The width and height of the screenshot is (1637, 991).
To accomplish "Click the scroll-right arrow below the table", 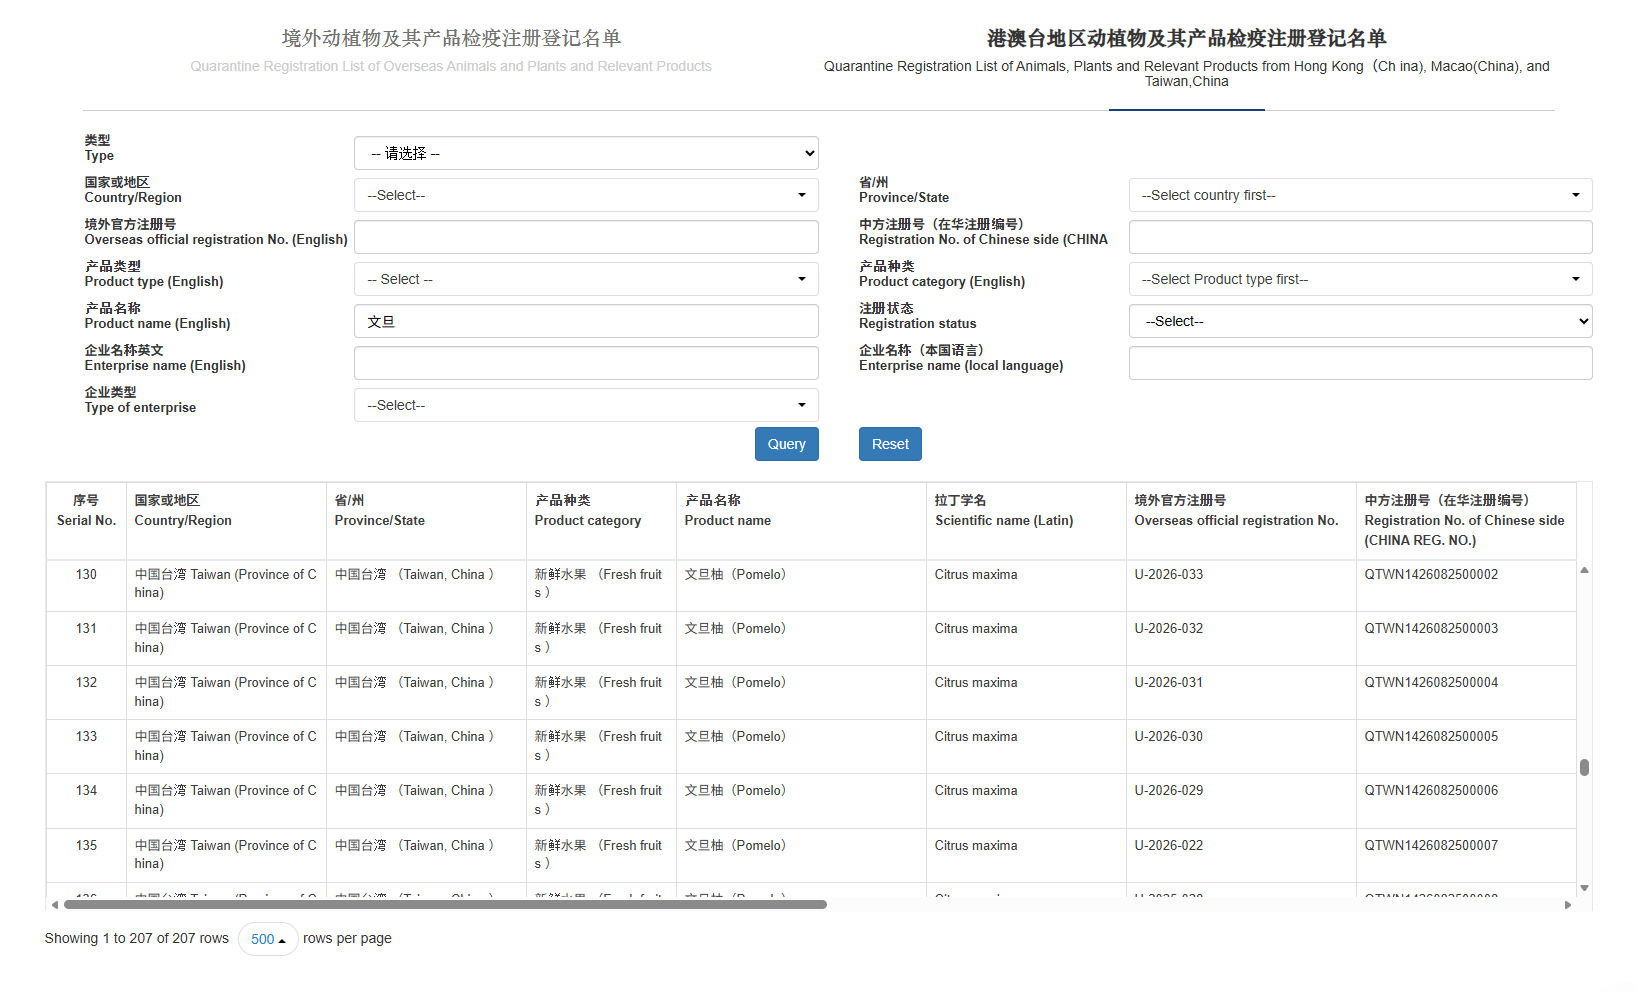I will coord(1567,905).
